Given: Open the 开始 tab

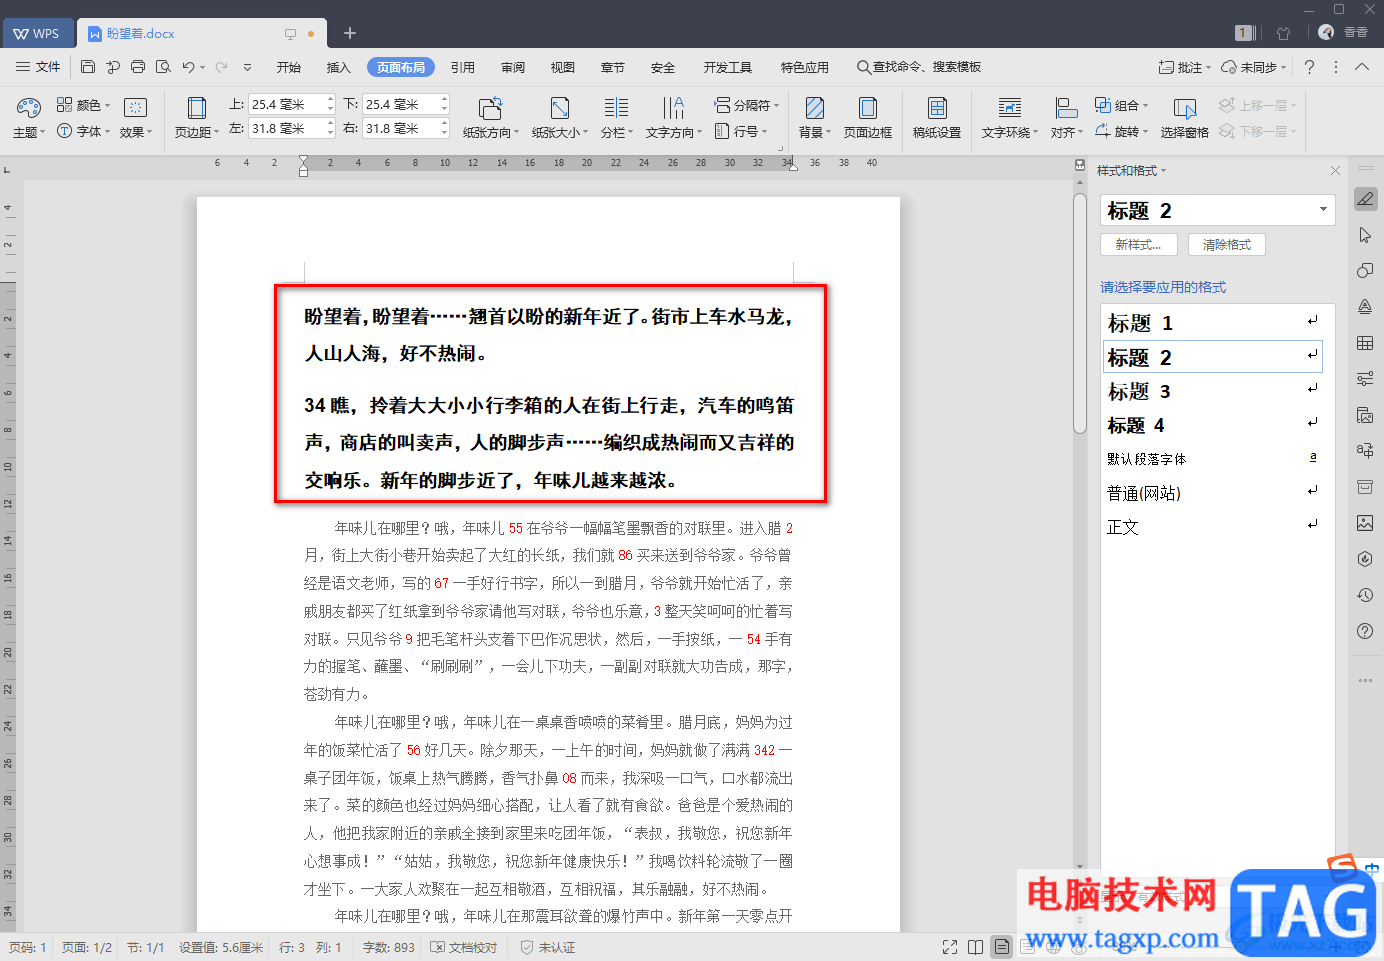Looking at the screenshot, I should [289, 67].
